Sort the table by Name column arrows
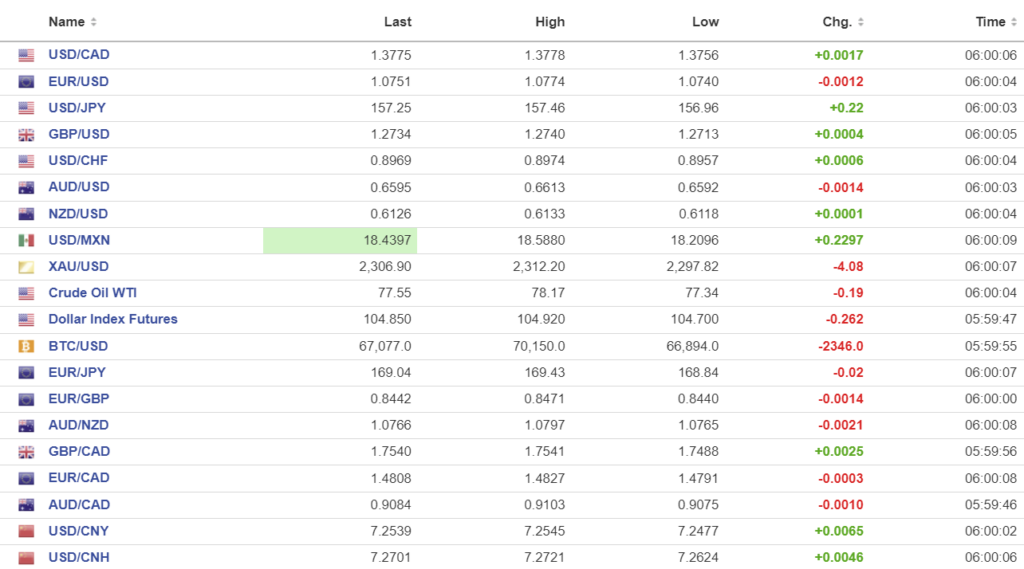 (x=94, y=22)
